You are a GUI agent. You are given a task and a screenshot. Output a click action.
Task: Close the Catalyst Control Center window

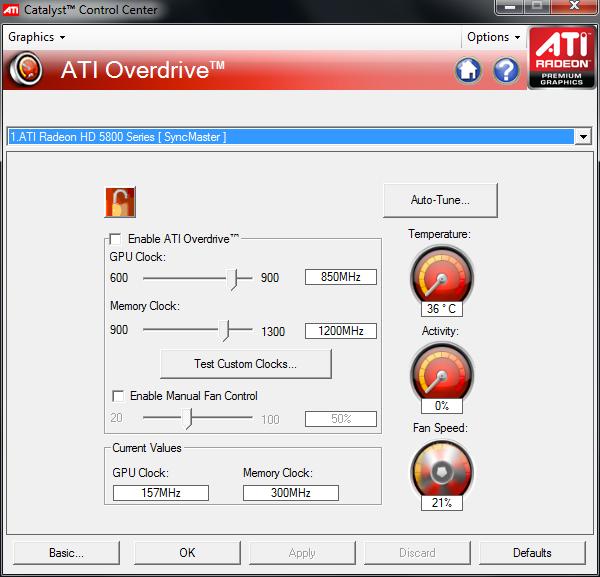click(x=574, y=6)
